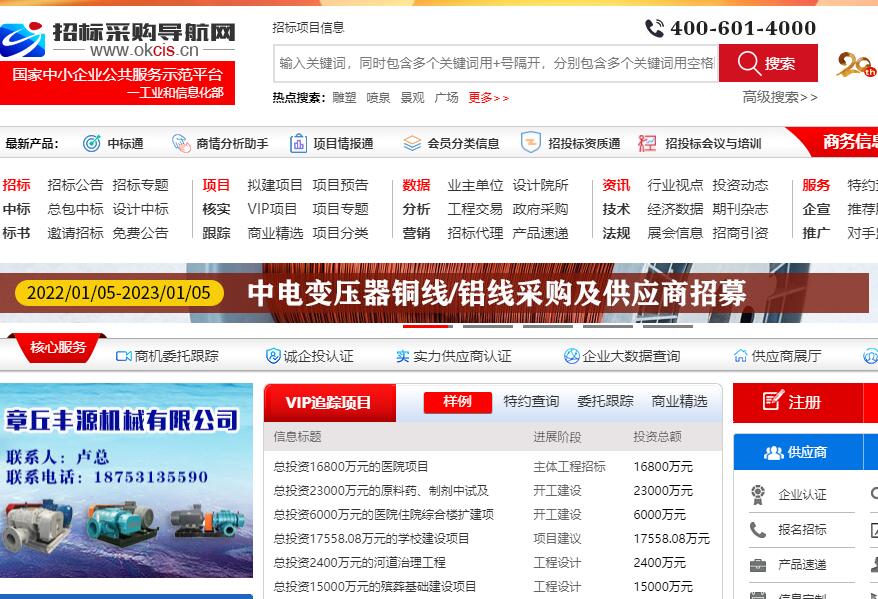Open 商情分析助手 via its icon
This screenshot has width=878, height=599.
point(181,143)
